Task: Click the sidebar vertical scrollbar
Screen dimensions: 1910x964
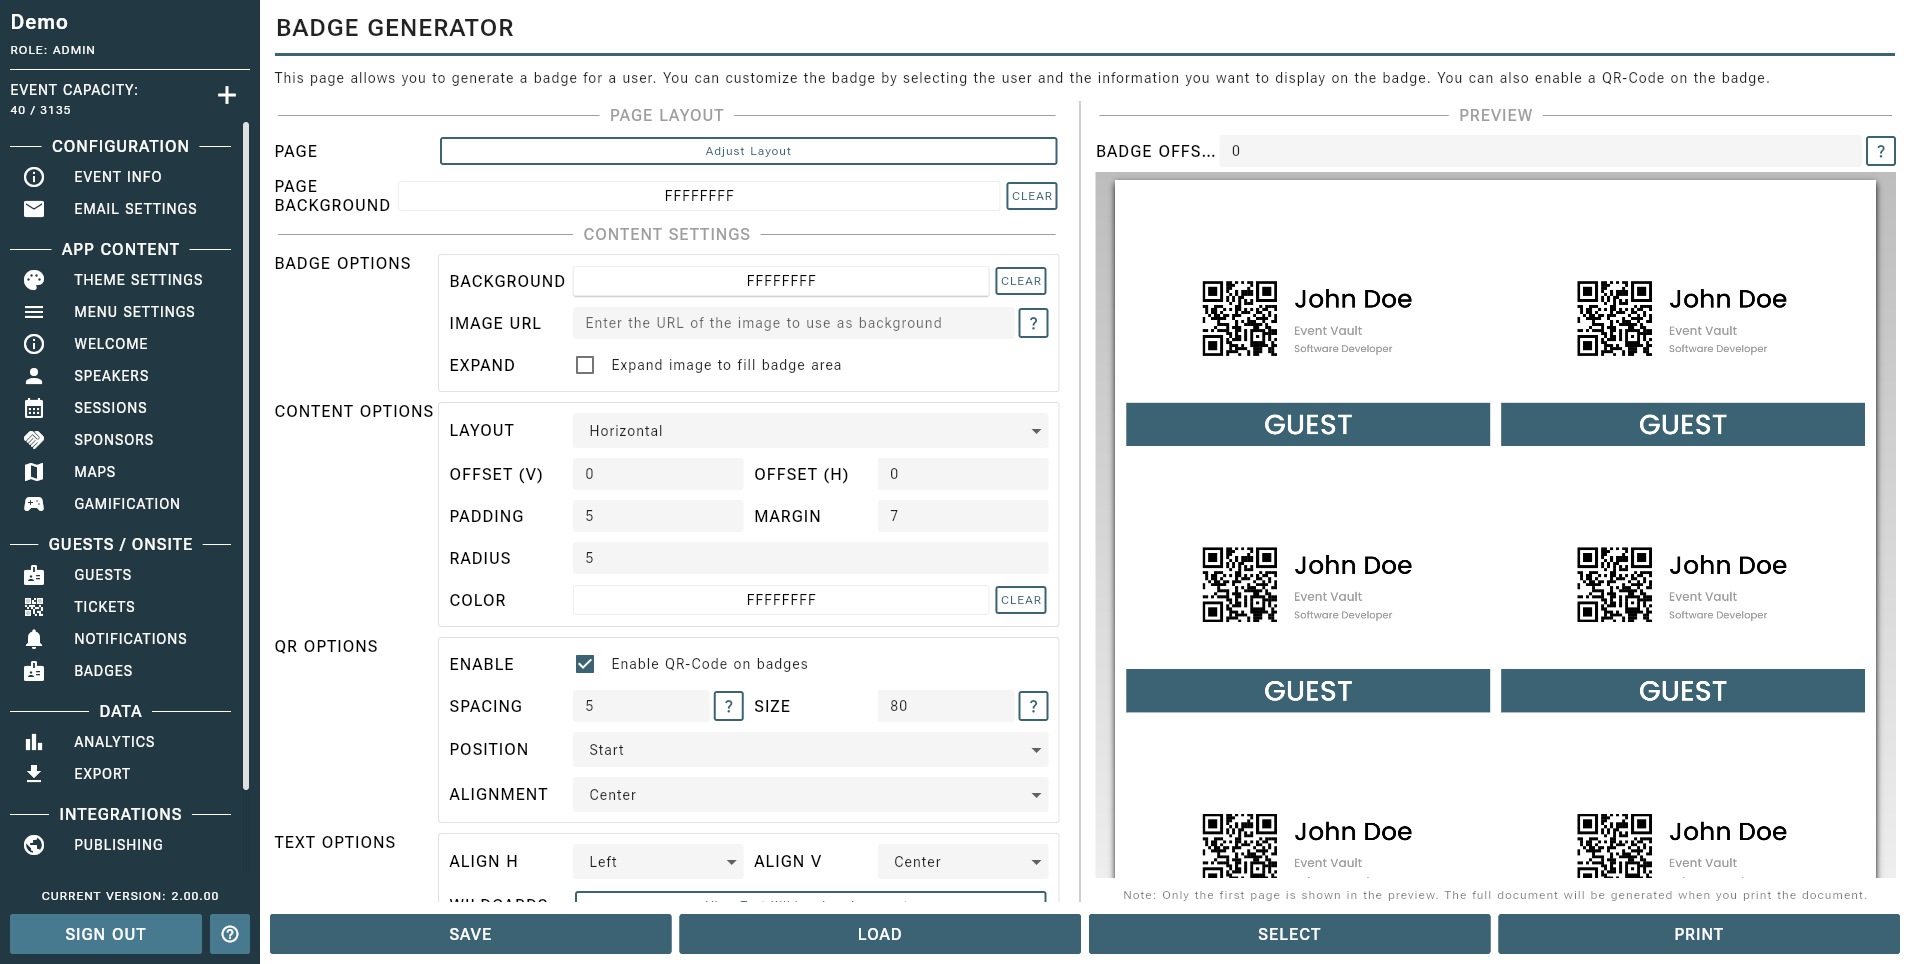Action: tap(246, 456)
